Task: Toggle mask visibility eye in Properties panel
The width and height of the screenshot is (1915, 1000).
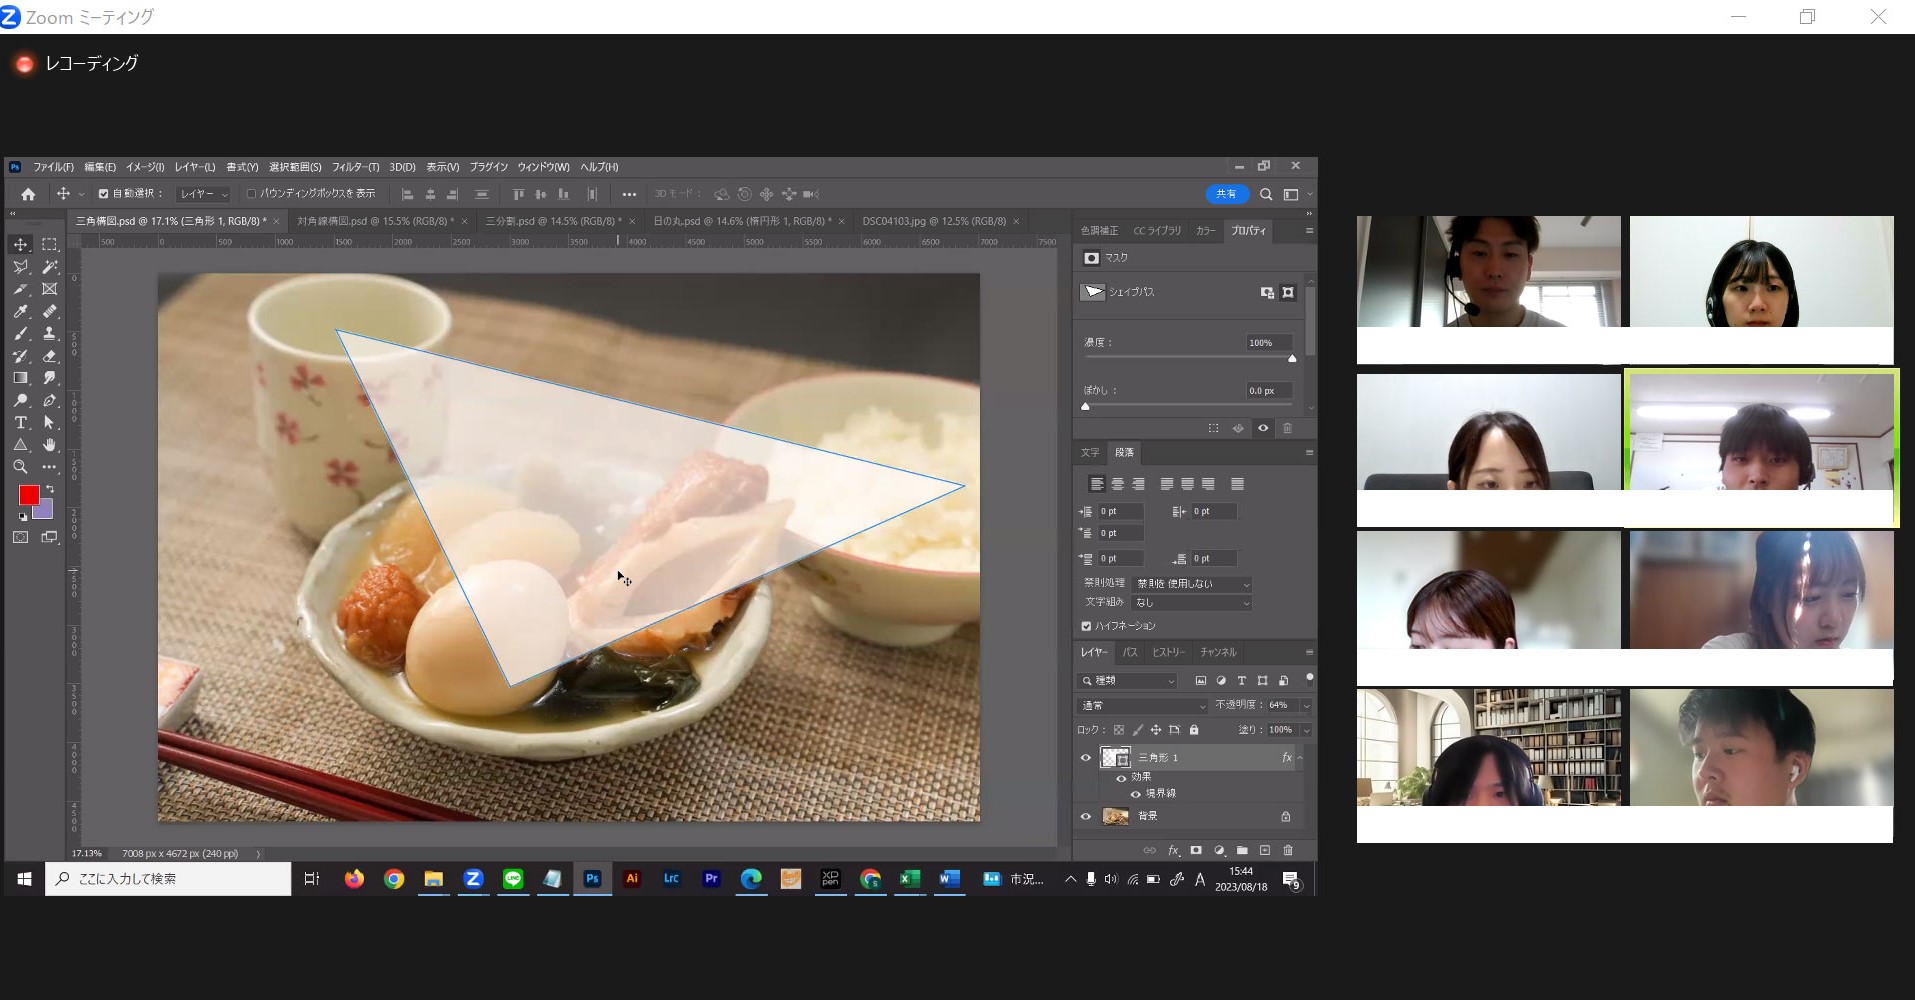Action: click(x=1263, y=428)
